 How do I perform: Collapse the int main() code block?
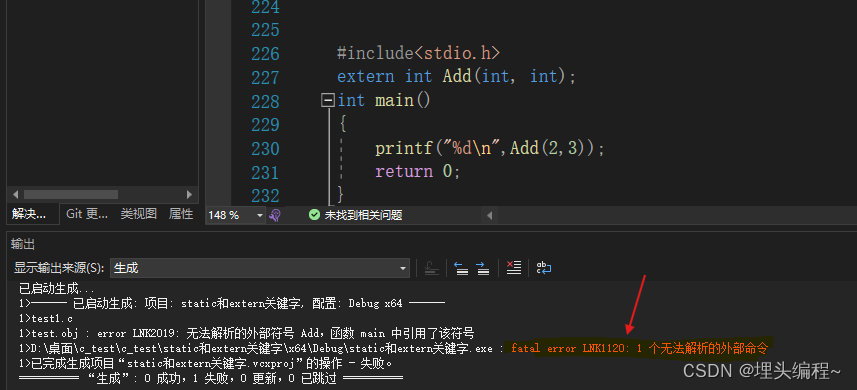pos(328,101)
